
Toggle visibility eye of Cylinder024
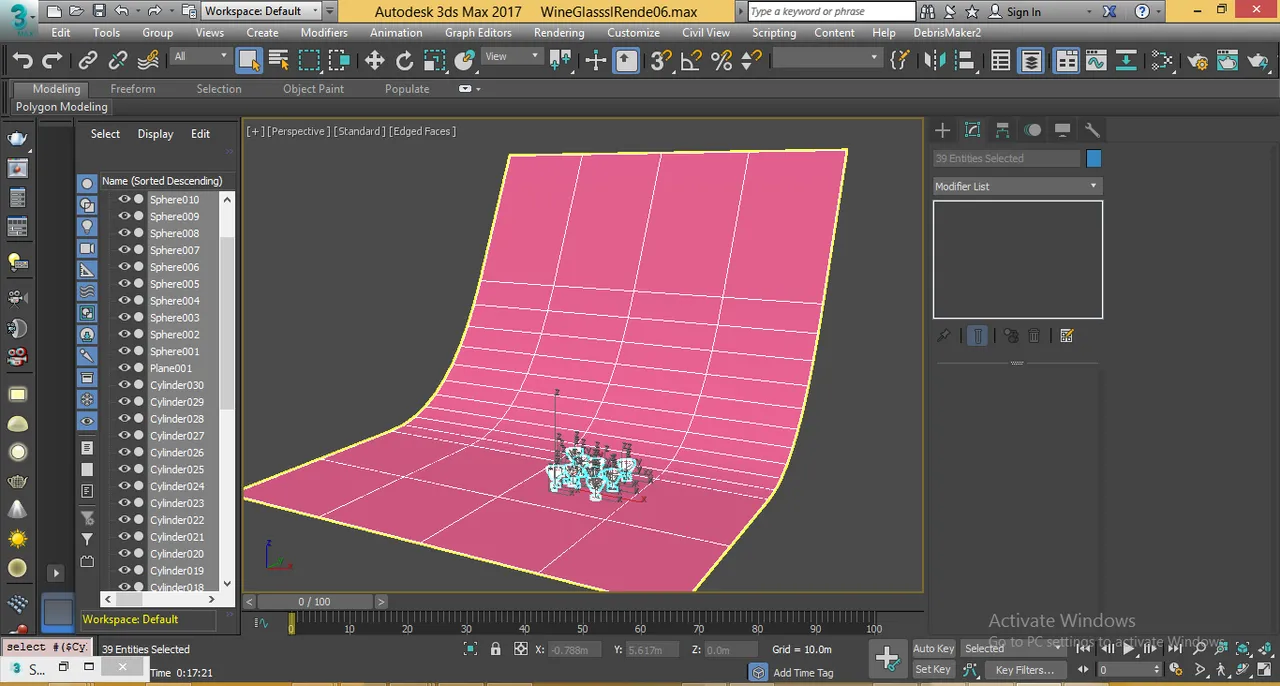coord(125,486)
